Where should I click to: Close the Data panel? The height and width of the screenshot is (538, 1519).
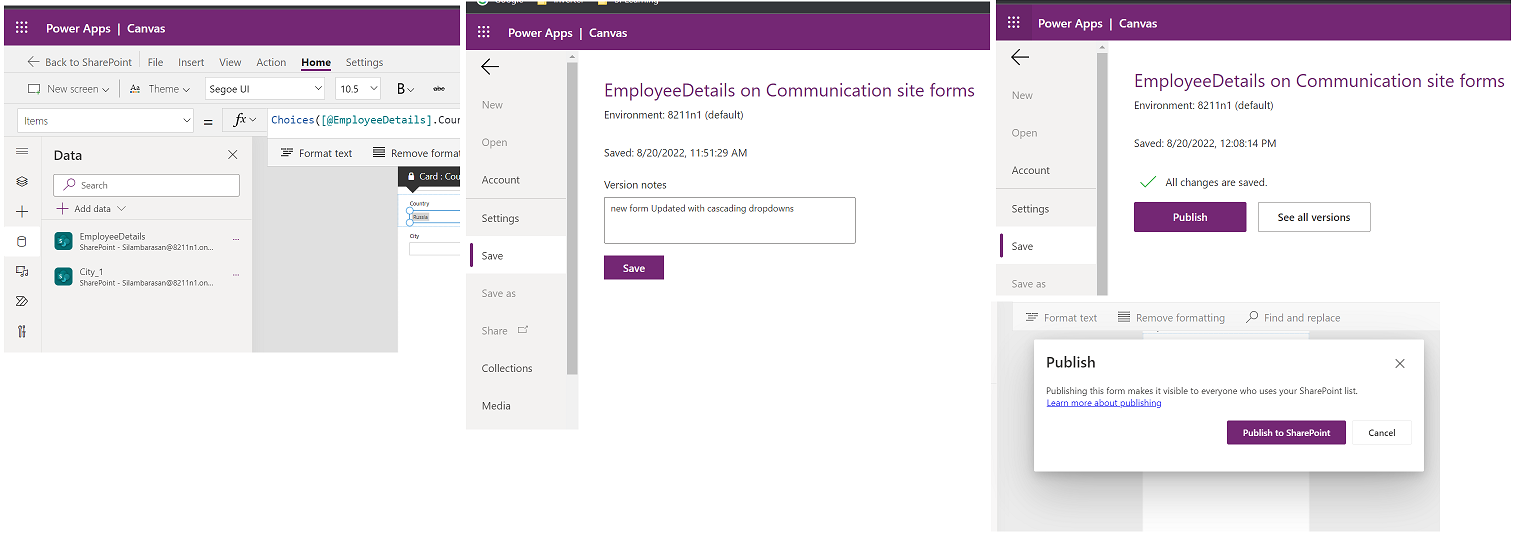point(233,155)
